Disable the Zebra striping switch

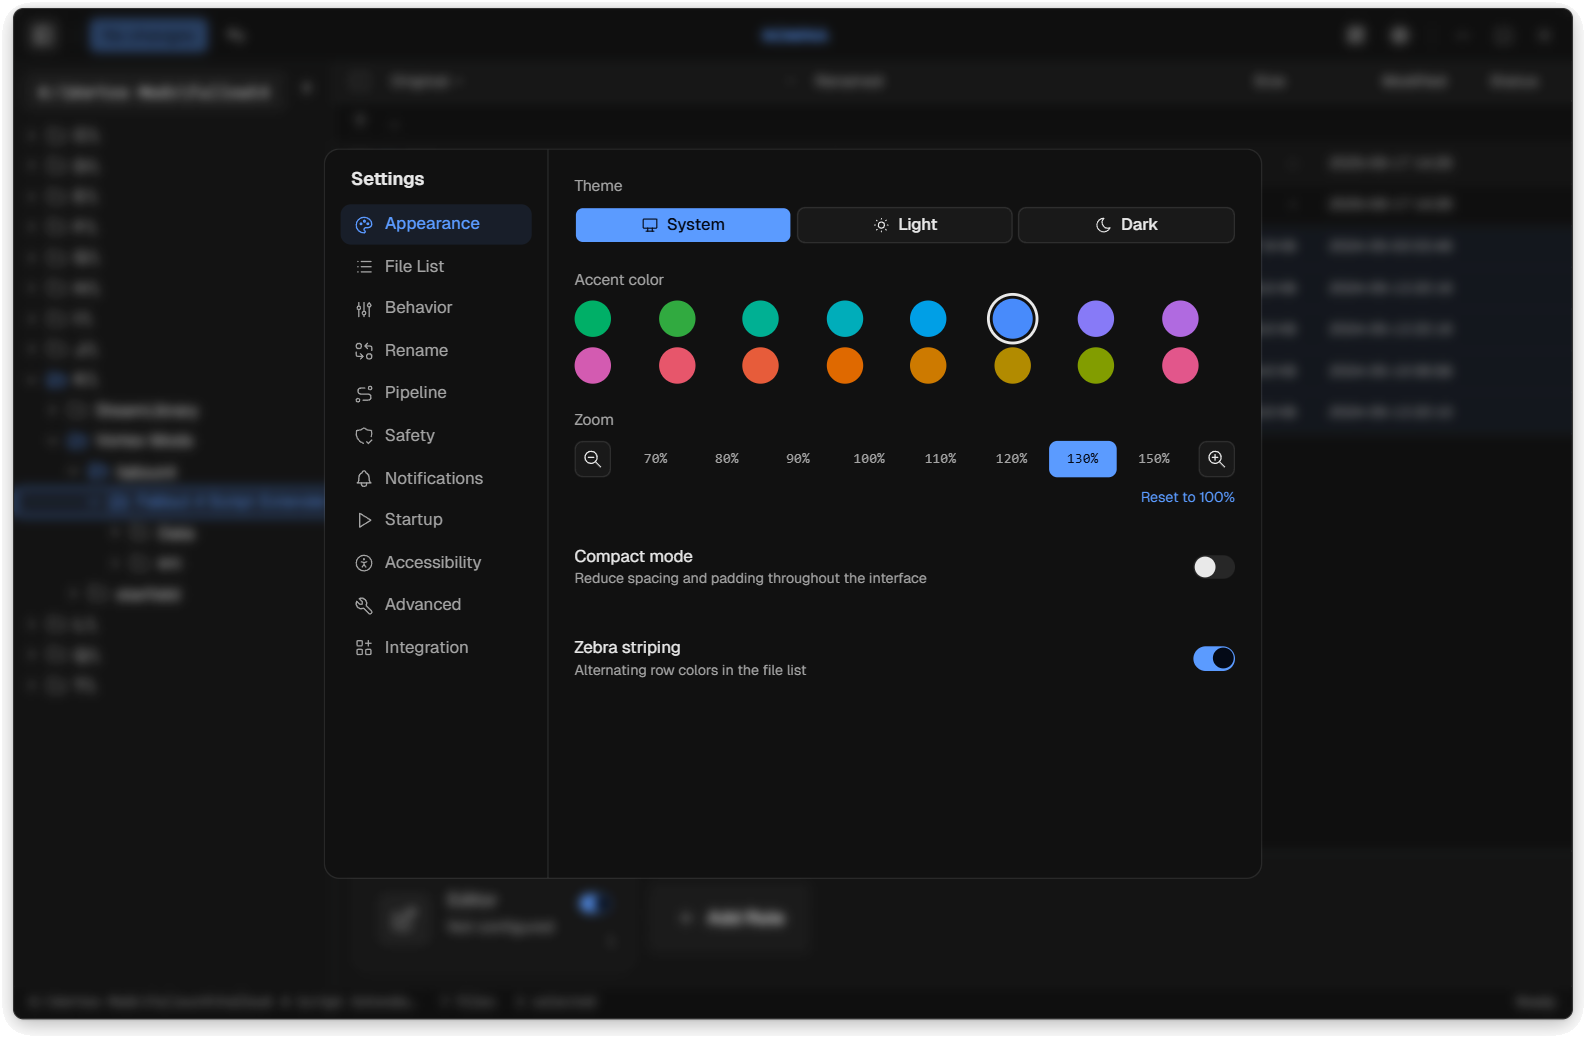point(1213,658)
